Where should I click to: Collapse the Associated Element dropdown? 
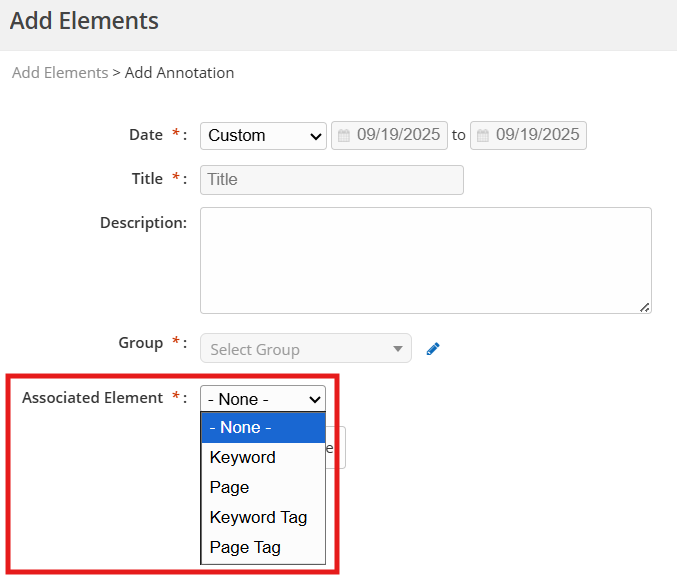click(x=263, y=399)
